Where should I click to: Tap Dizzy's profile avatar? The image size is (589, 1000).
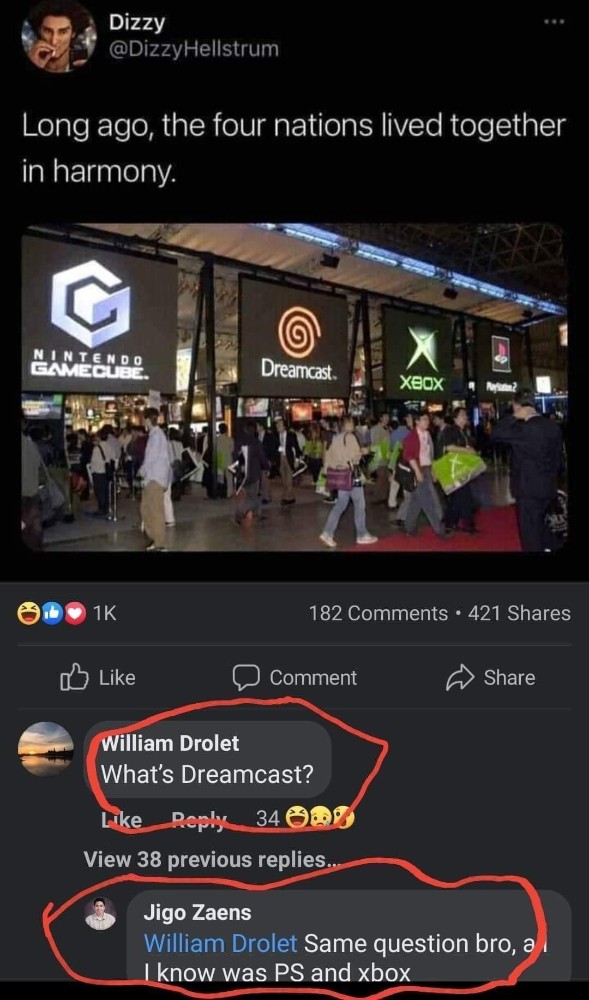pyautogui.click(x=58, y=36)
